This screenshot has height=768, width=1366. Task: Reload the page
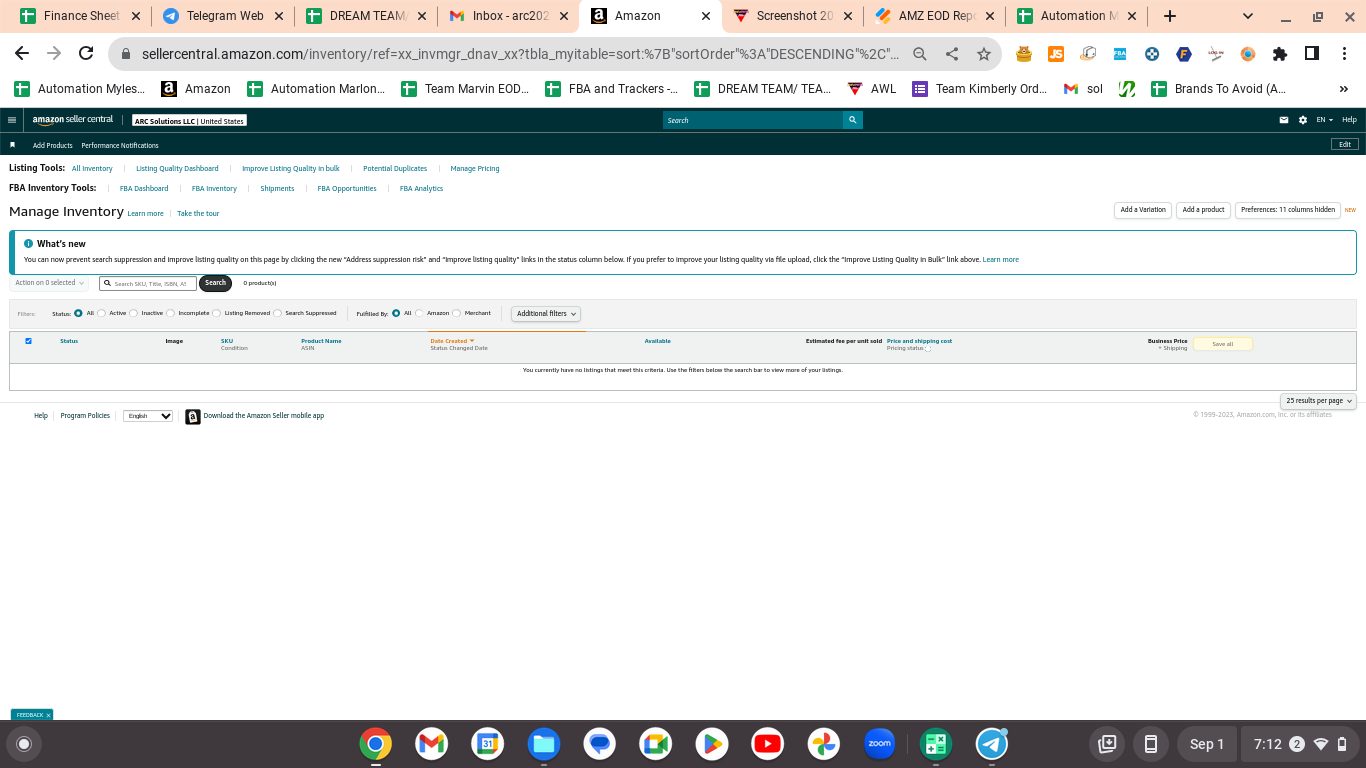pyautogui.click(x=86, y=54)
